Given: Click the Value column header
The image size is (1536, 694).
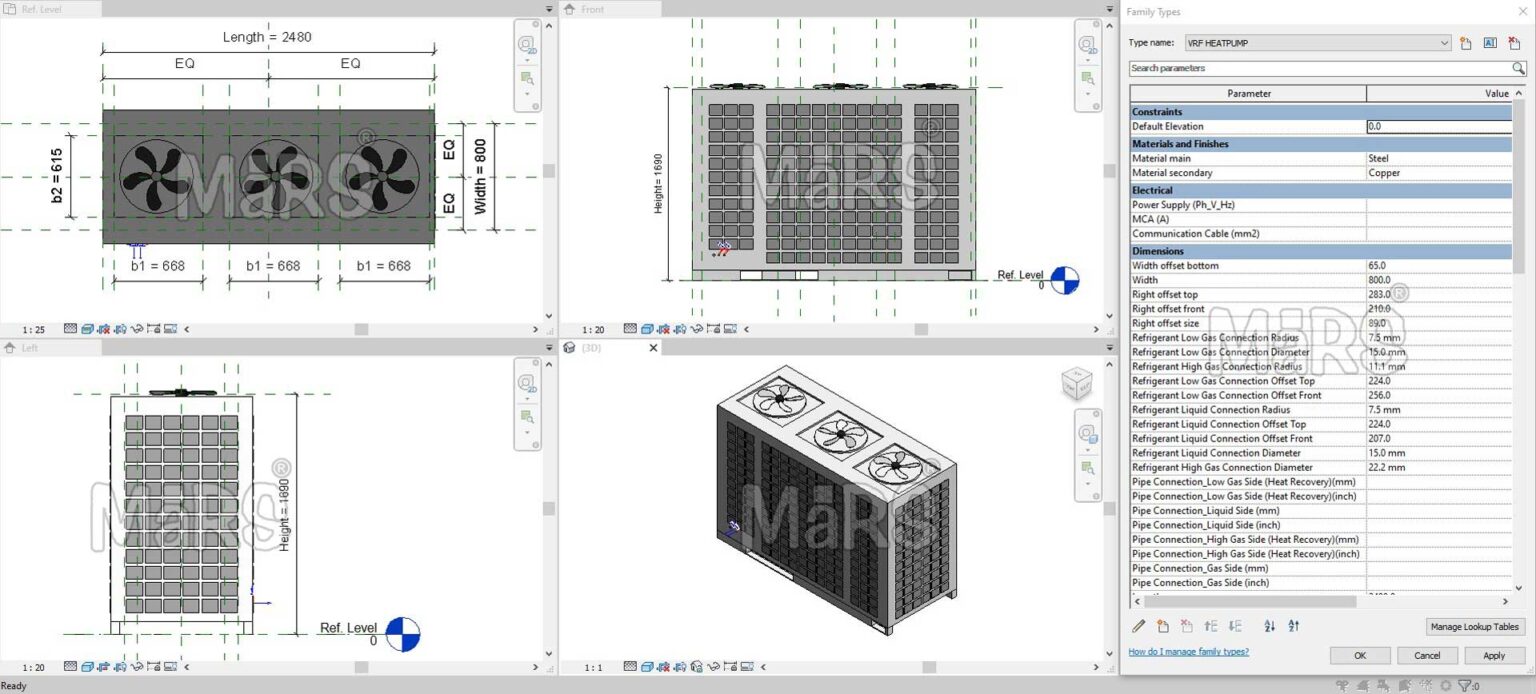Looking at the screenshot, I should 1439,93.
